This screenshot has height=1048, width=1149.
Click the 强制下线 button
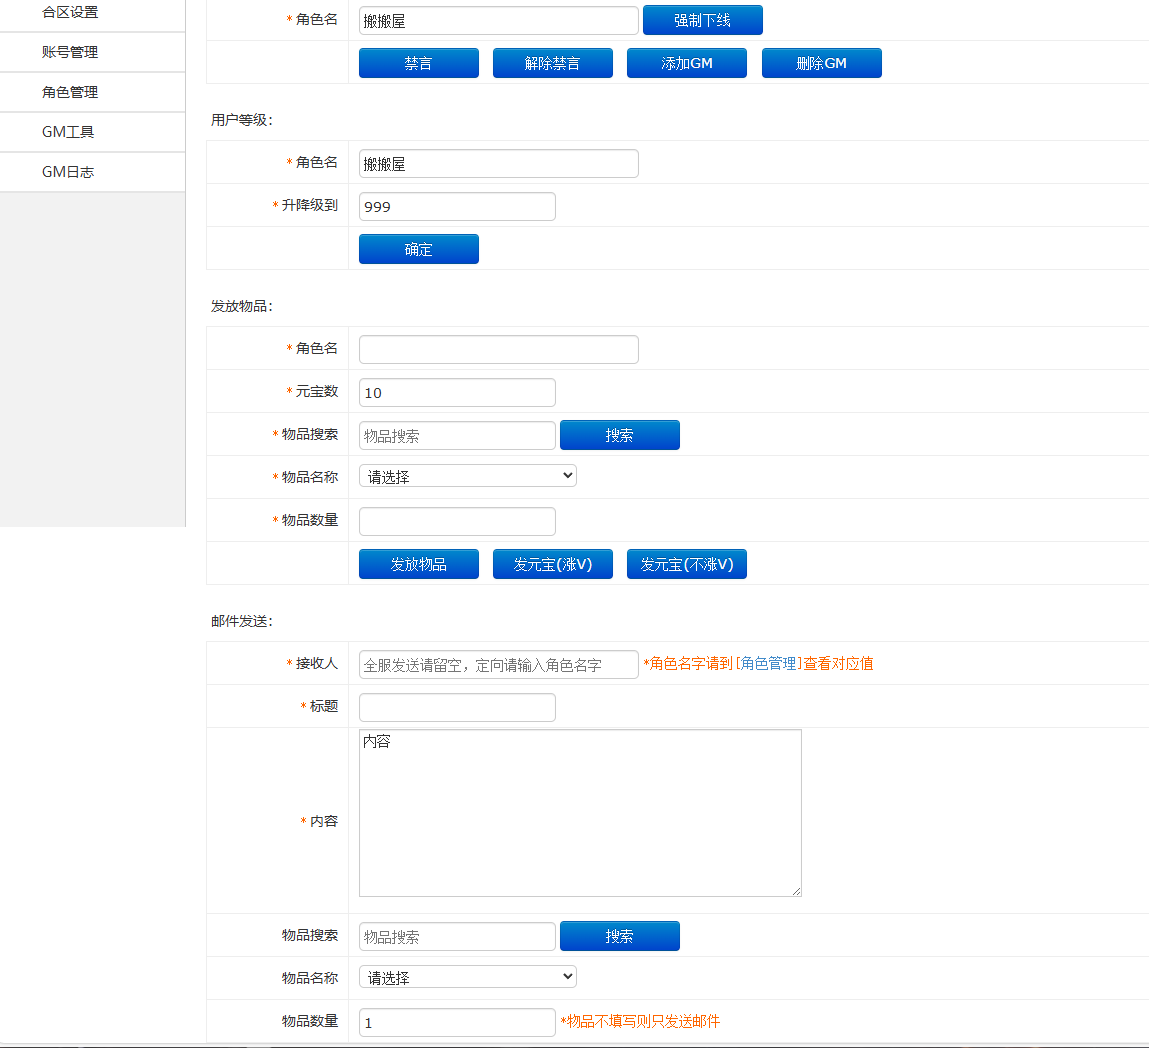tap(702, 20)
